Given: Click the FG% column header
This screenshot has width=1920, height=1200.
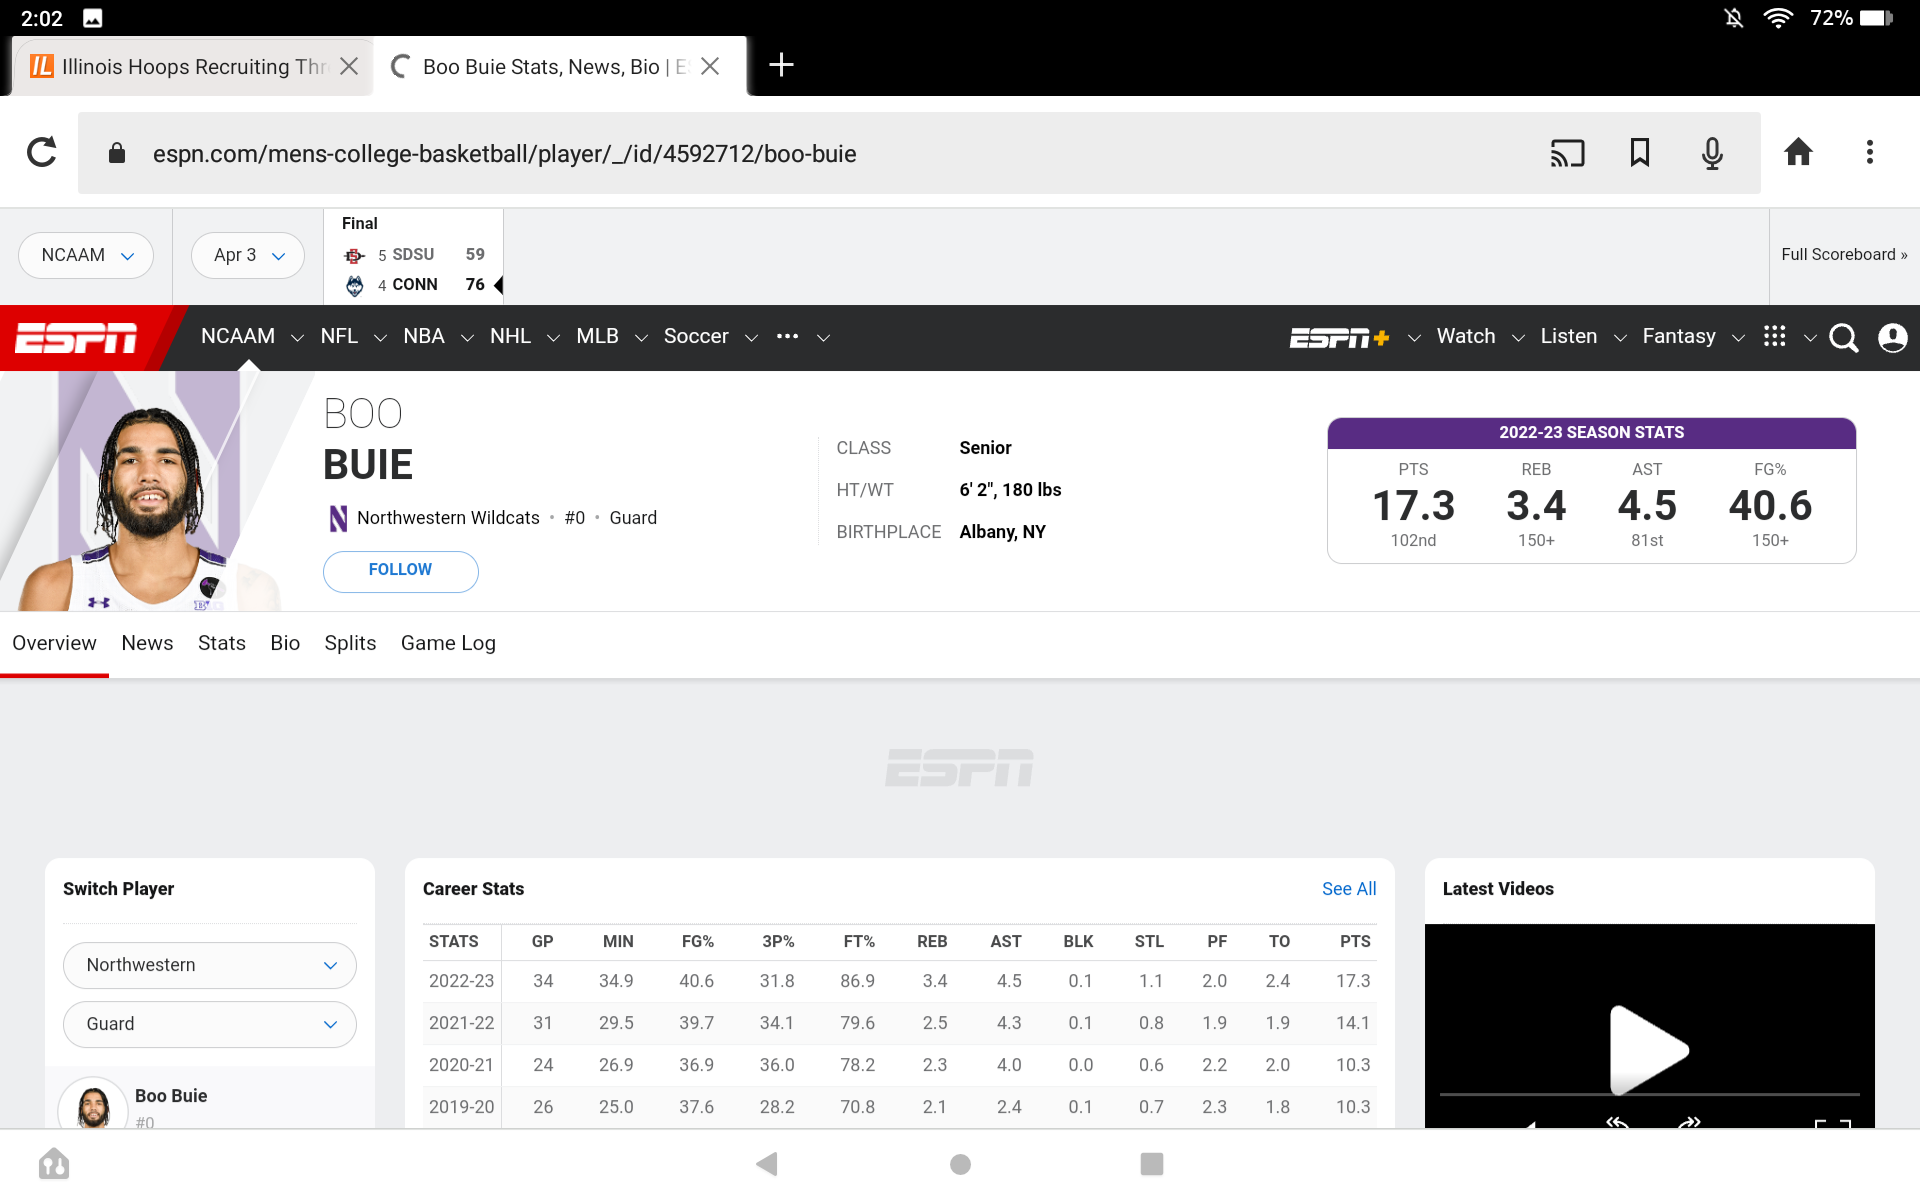Looking at the screenshot, I should point(697,941).
